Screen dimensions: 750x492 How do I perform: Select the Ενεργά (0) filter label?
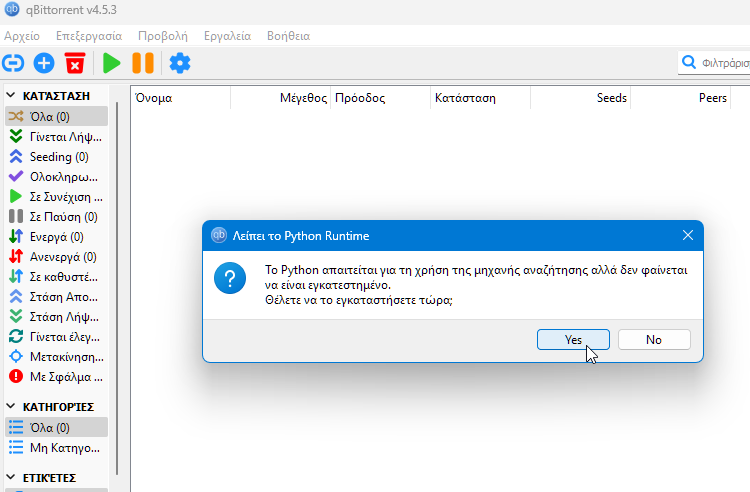coord(56,237)
